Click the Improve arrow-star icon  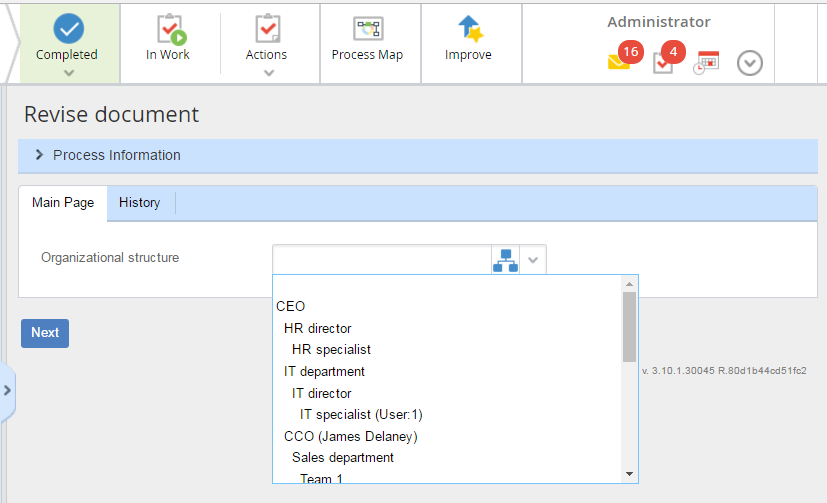470,28
